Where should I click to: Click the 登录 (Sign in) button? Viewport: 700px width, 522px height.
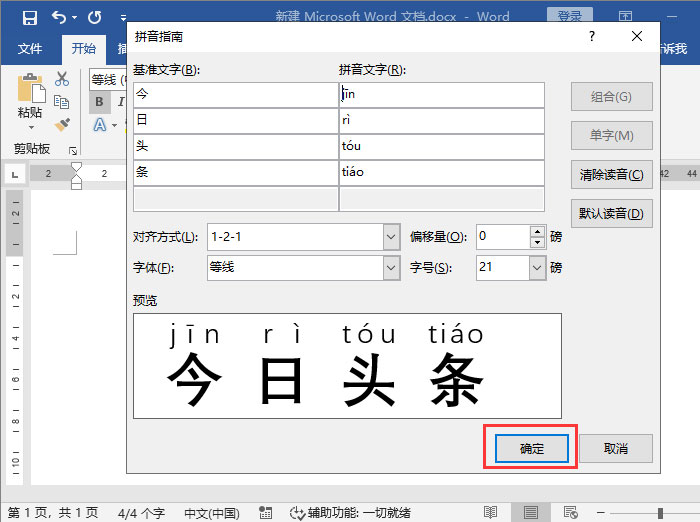tap(570, 16)
